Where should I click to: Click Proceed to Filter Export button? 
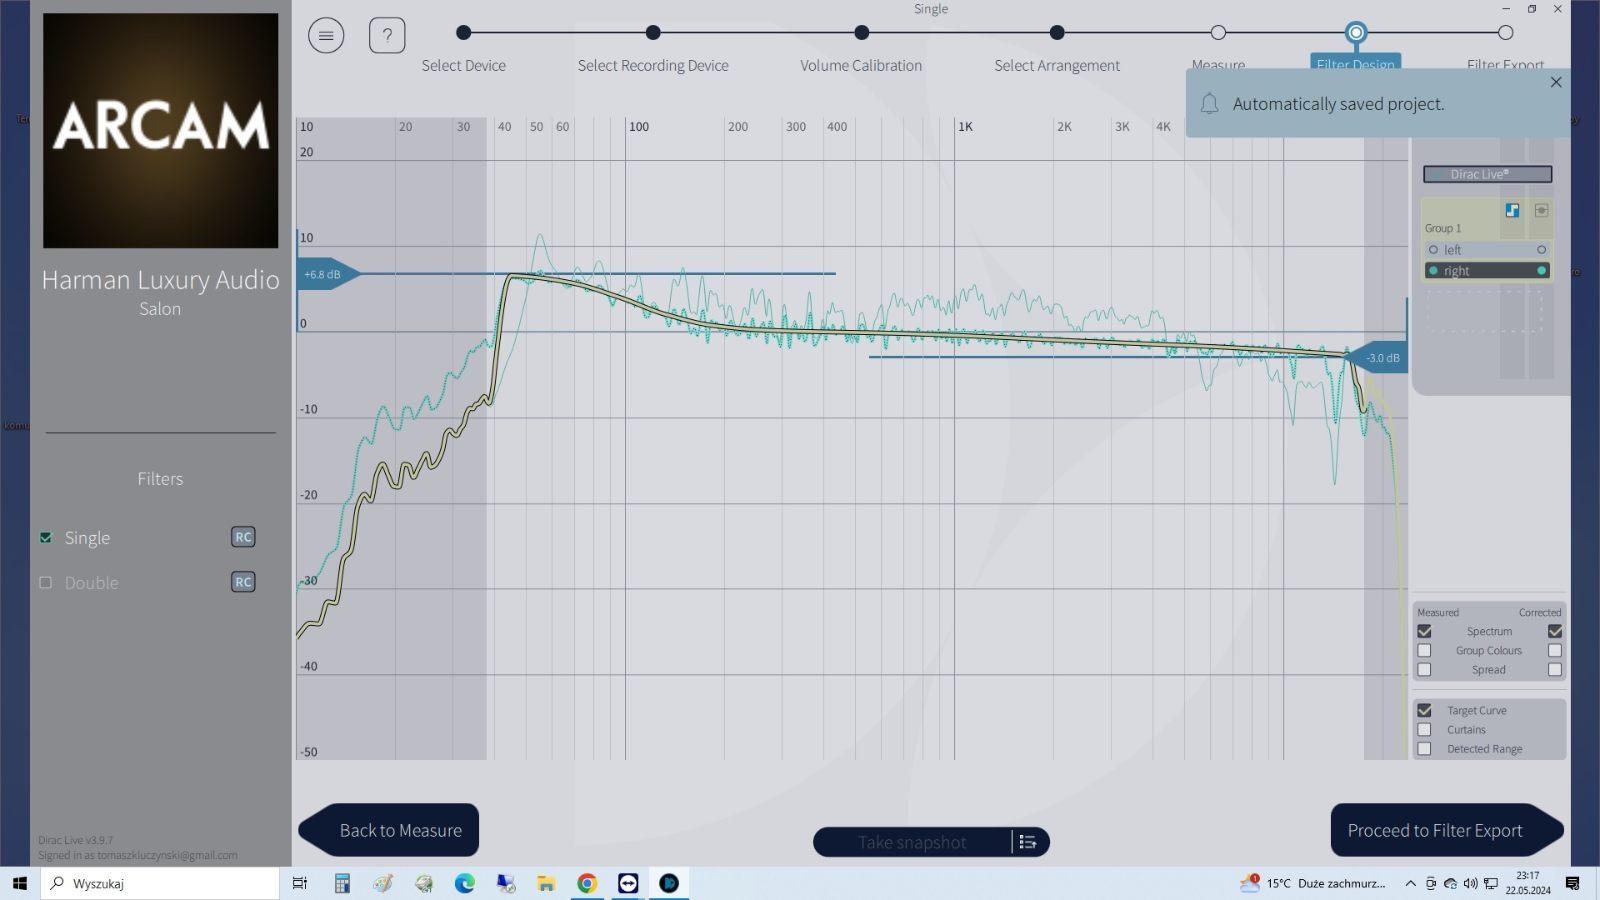point(1447,830)
